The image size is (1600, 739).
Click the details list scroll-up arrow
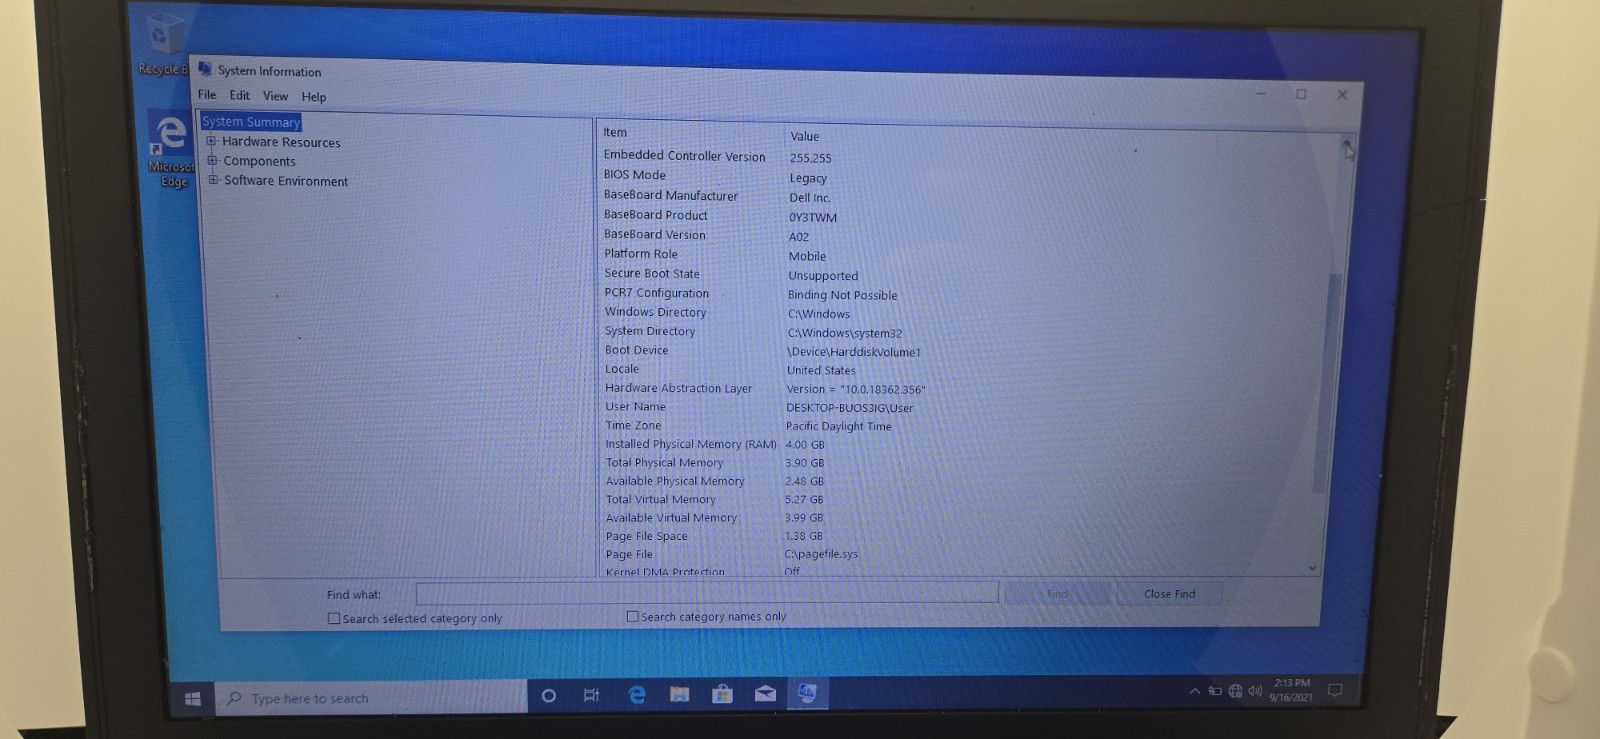pyautogui.click(x=1346, y=146)
